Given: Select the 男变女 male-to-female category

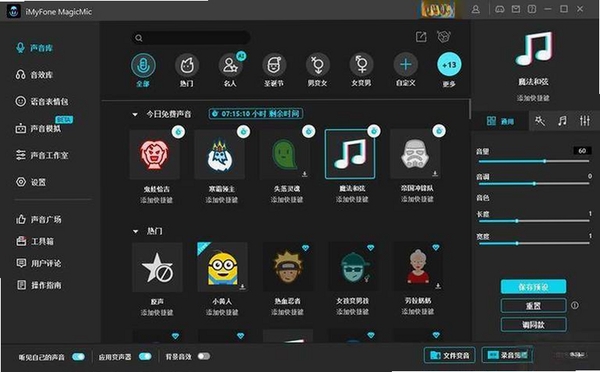Looking at the screenshot, I should 318,70.
